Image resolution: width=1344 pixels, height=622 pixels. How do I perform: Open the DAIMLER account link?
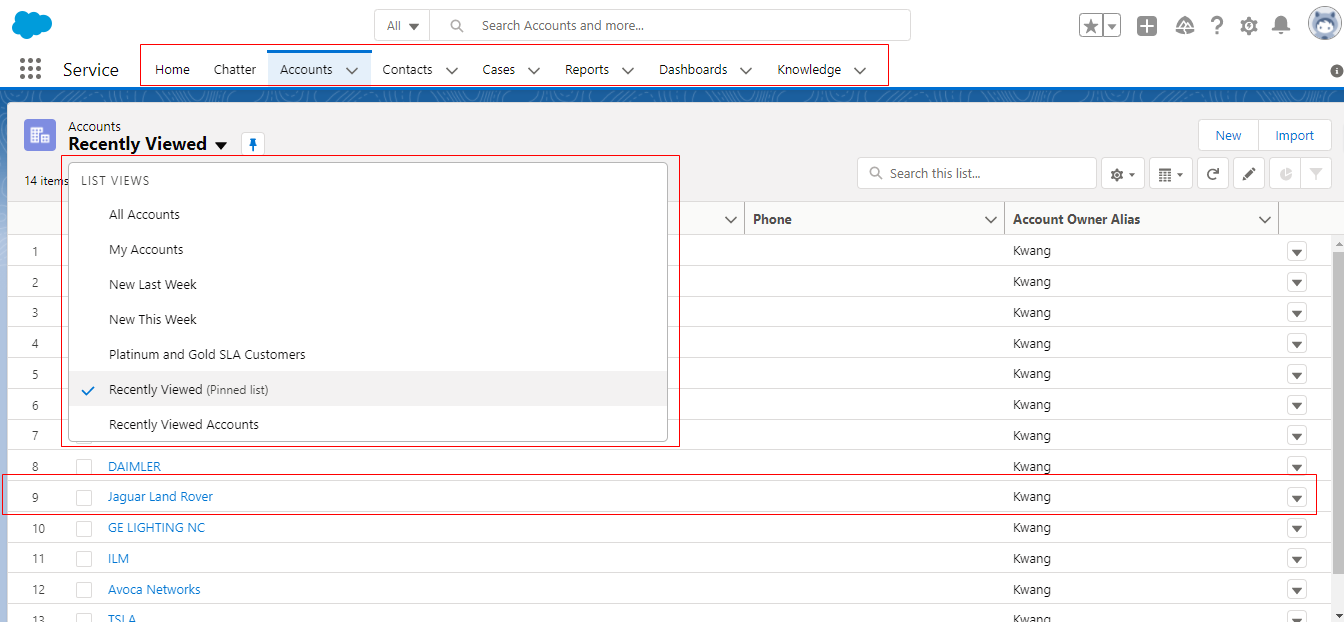point(134,467)
